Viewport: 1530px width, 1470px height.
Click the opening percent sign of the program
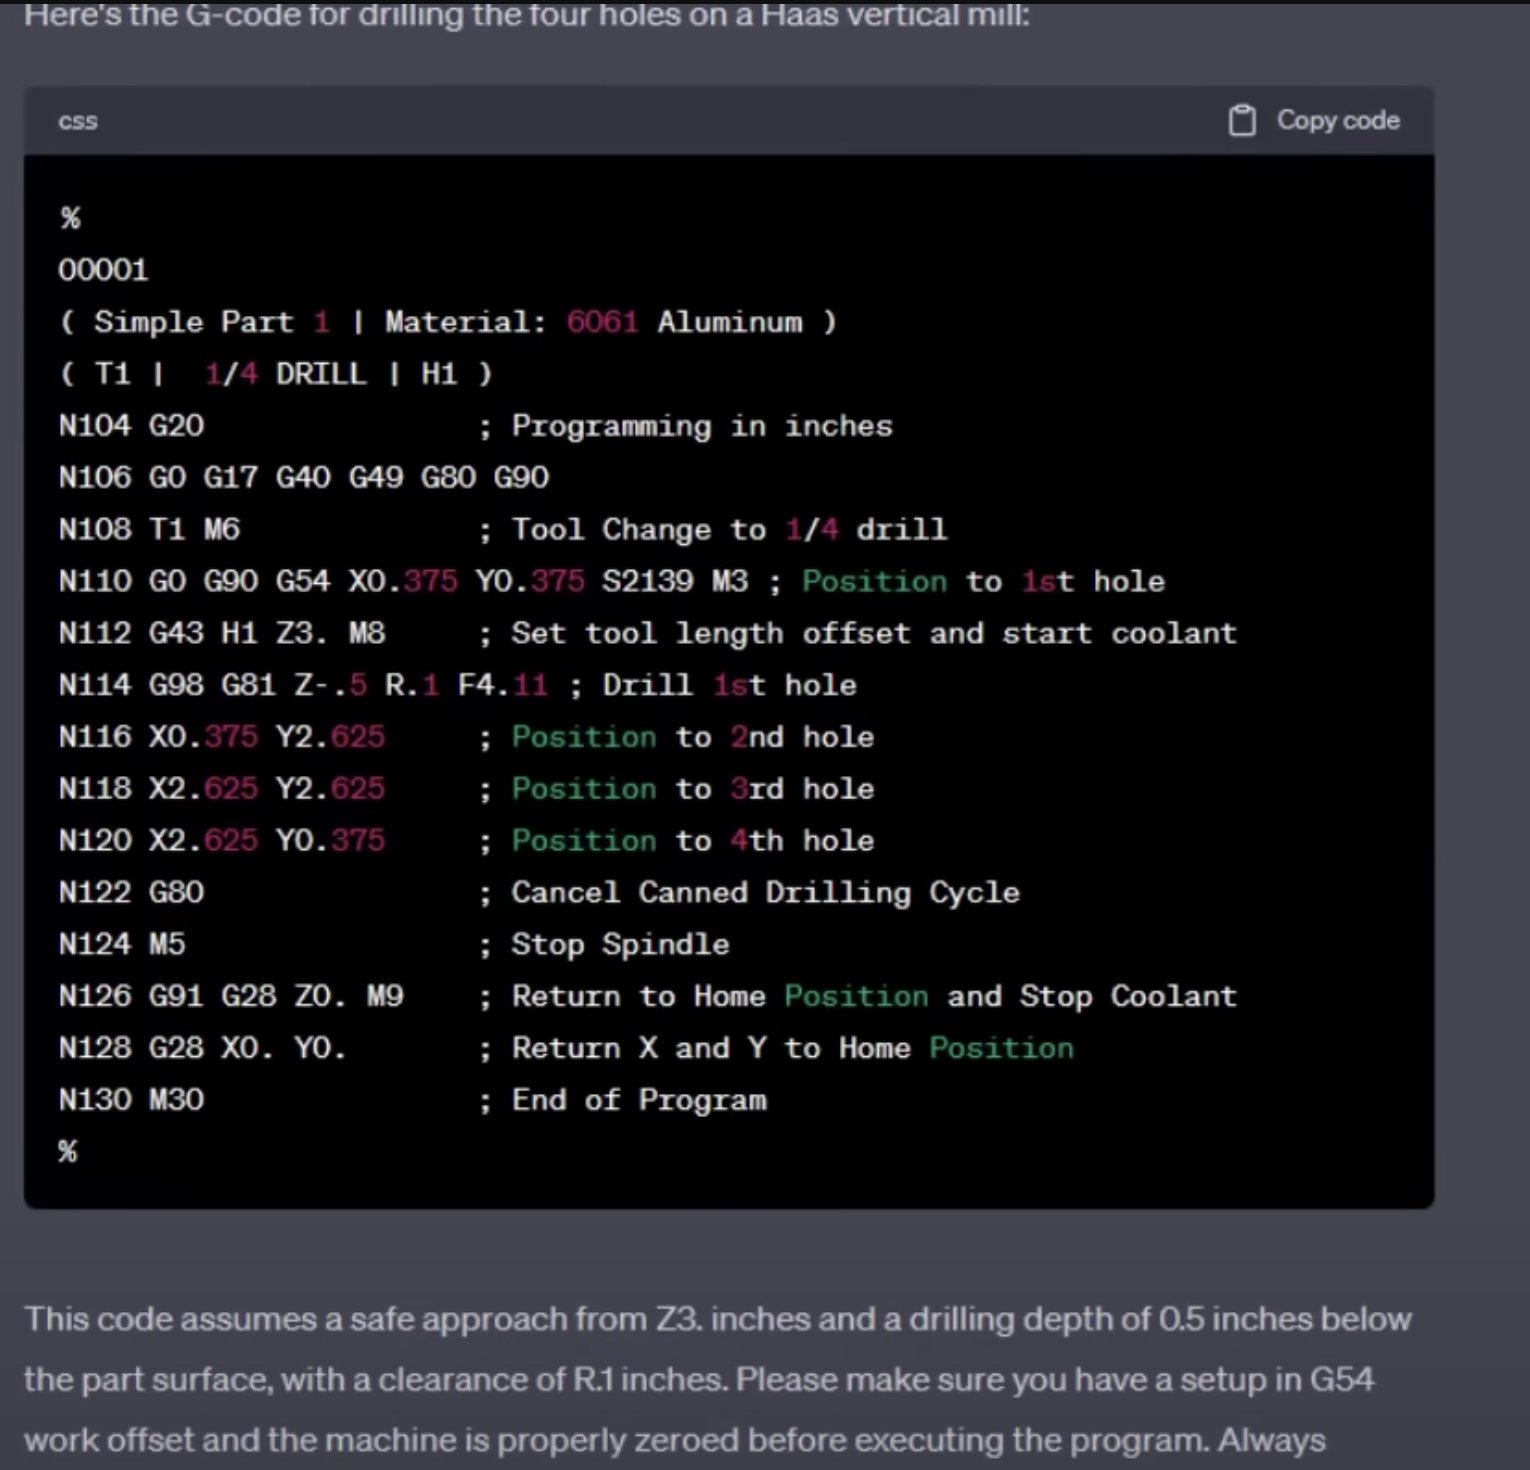point(68,217)
